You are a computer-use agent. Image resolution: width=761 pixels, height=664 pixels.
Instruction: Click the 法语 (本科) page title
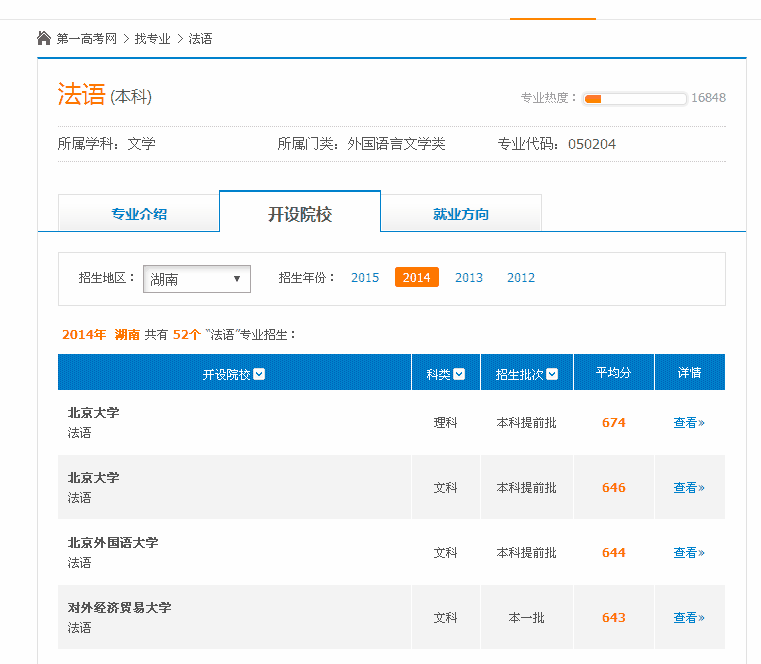tap(105, 94)
